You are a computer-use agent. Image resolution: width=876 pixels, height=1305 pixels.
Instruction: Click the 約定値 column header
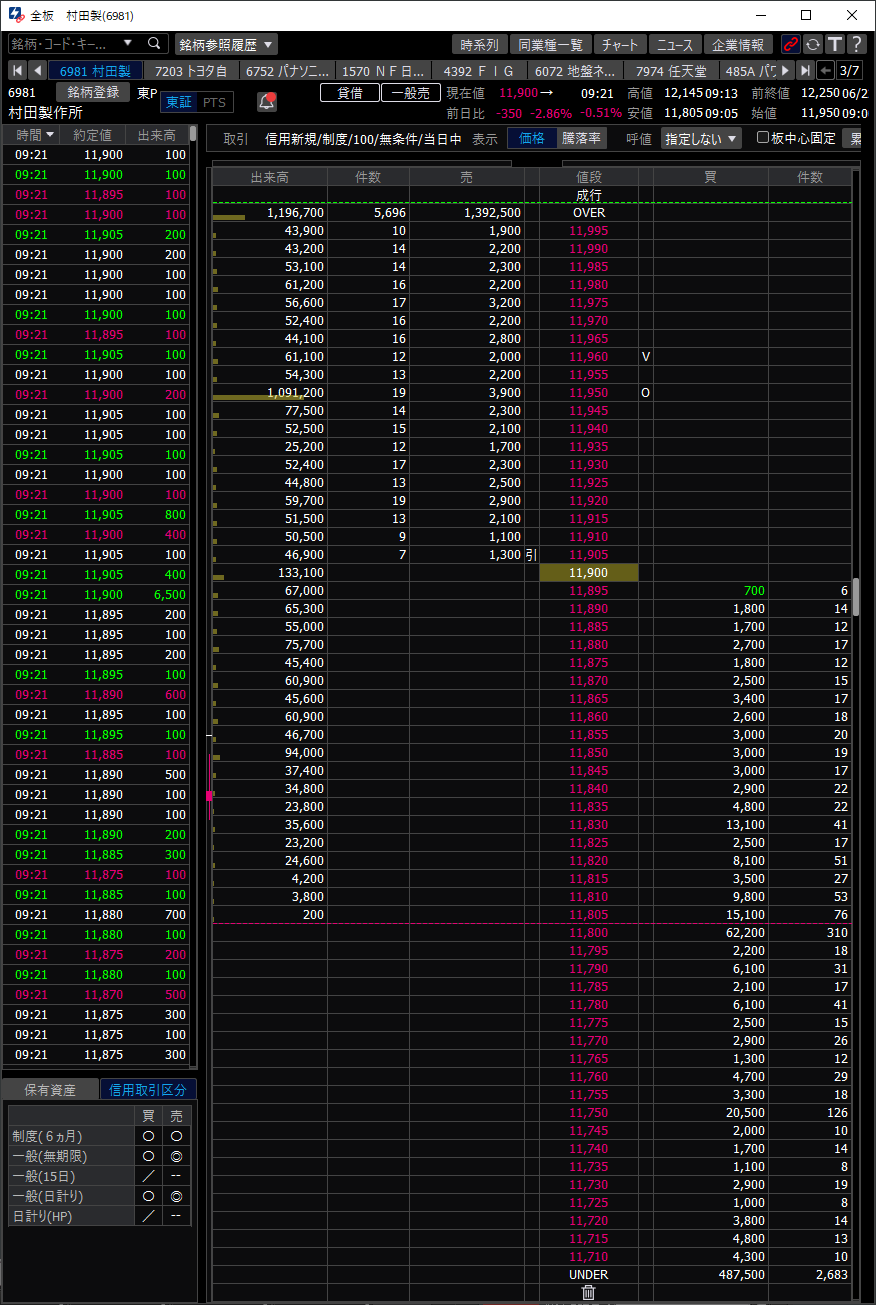point(92,135)
